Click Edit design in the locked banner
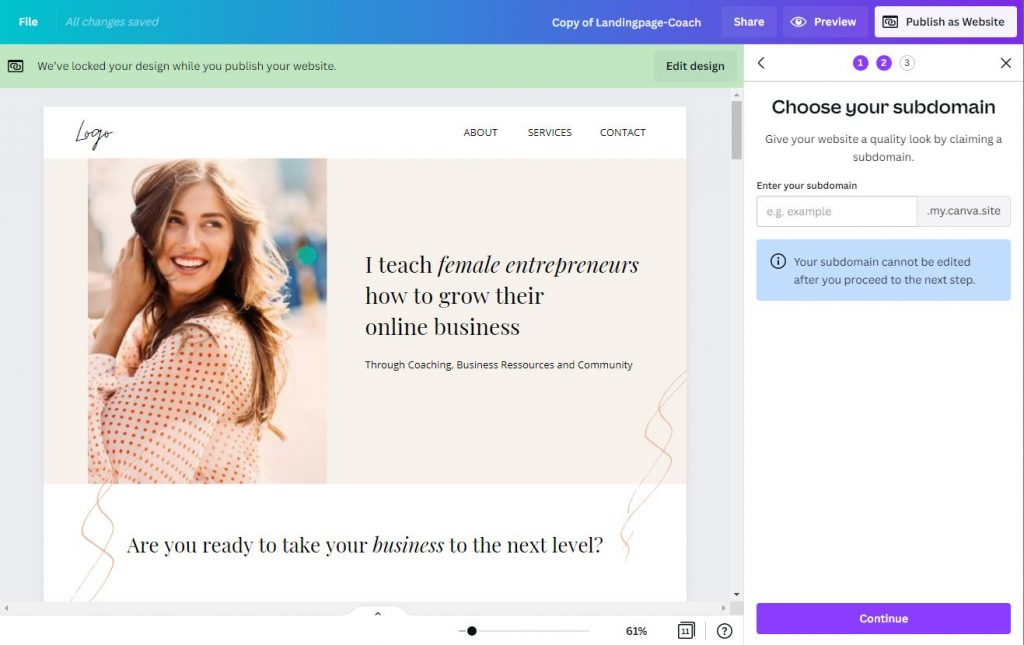The image size is (1024, 645). click(x=695, y=65)
